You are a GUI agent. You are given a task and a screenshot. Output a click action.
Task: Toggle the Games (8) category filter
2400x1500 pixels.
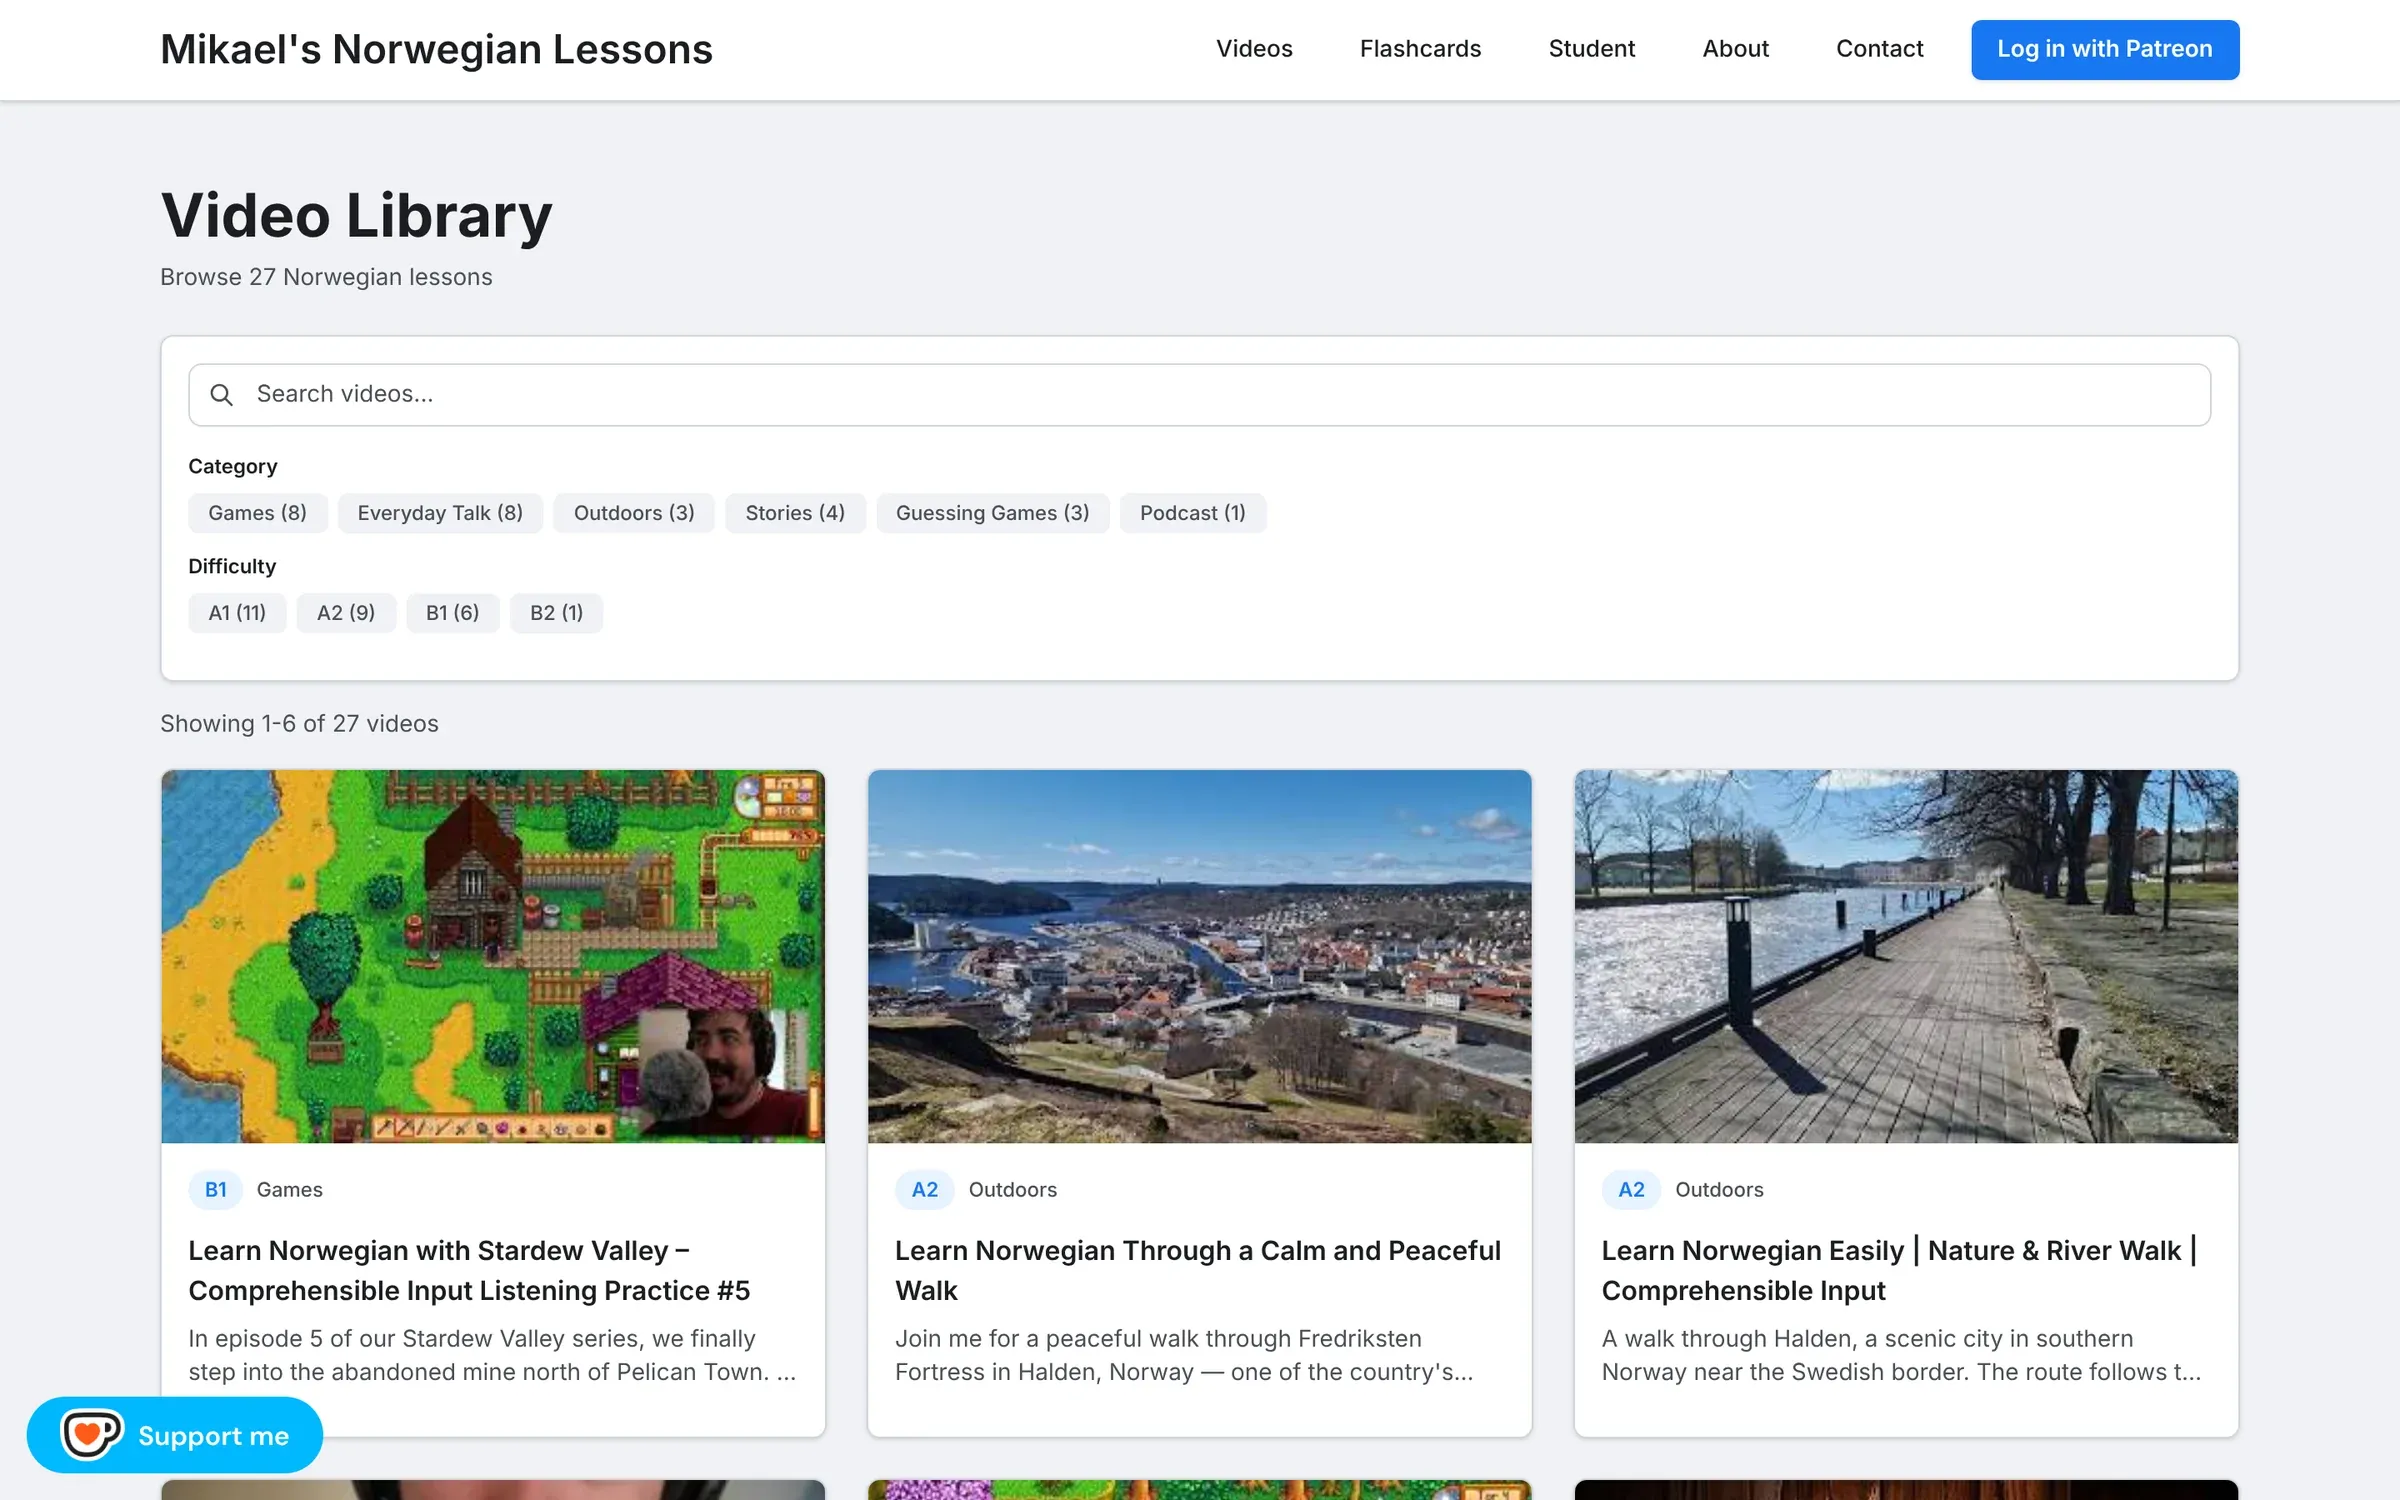[x=257, y=513]
